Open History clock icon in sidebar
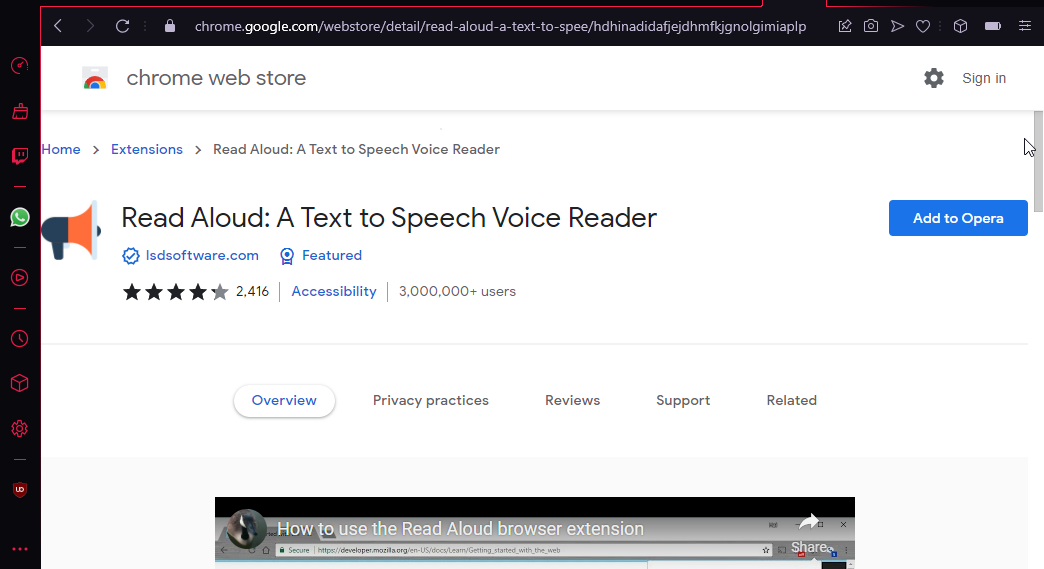Viewport: 1044px width, 569px height. (x=20, y=339)
